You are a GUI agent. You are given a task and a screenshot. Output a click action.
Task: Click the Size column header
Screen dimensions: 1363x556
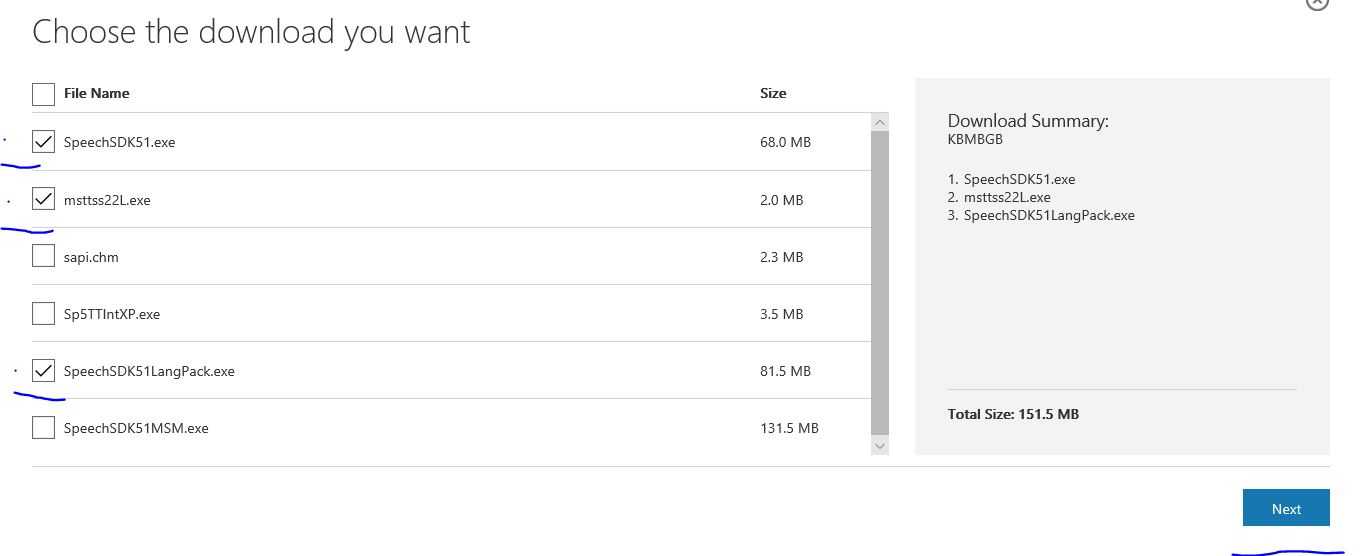tap(773, 93)
